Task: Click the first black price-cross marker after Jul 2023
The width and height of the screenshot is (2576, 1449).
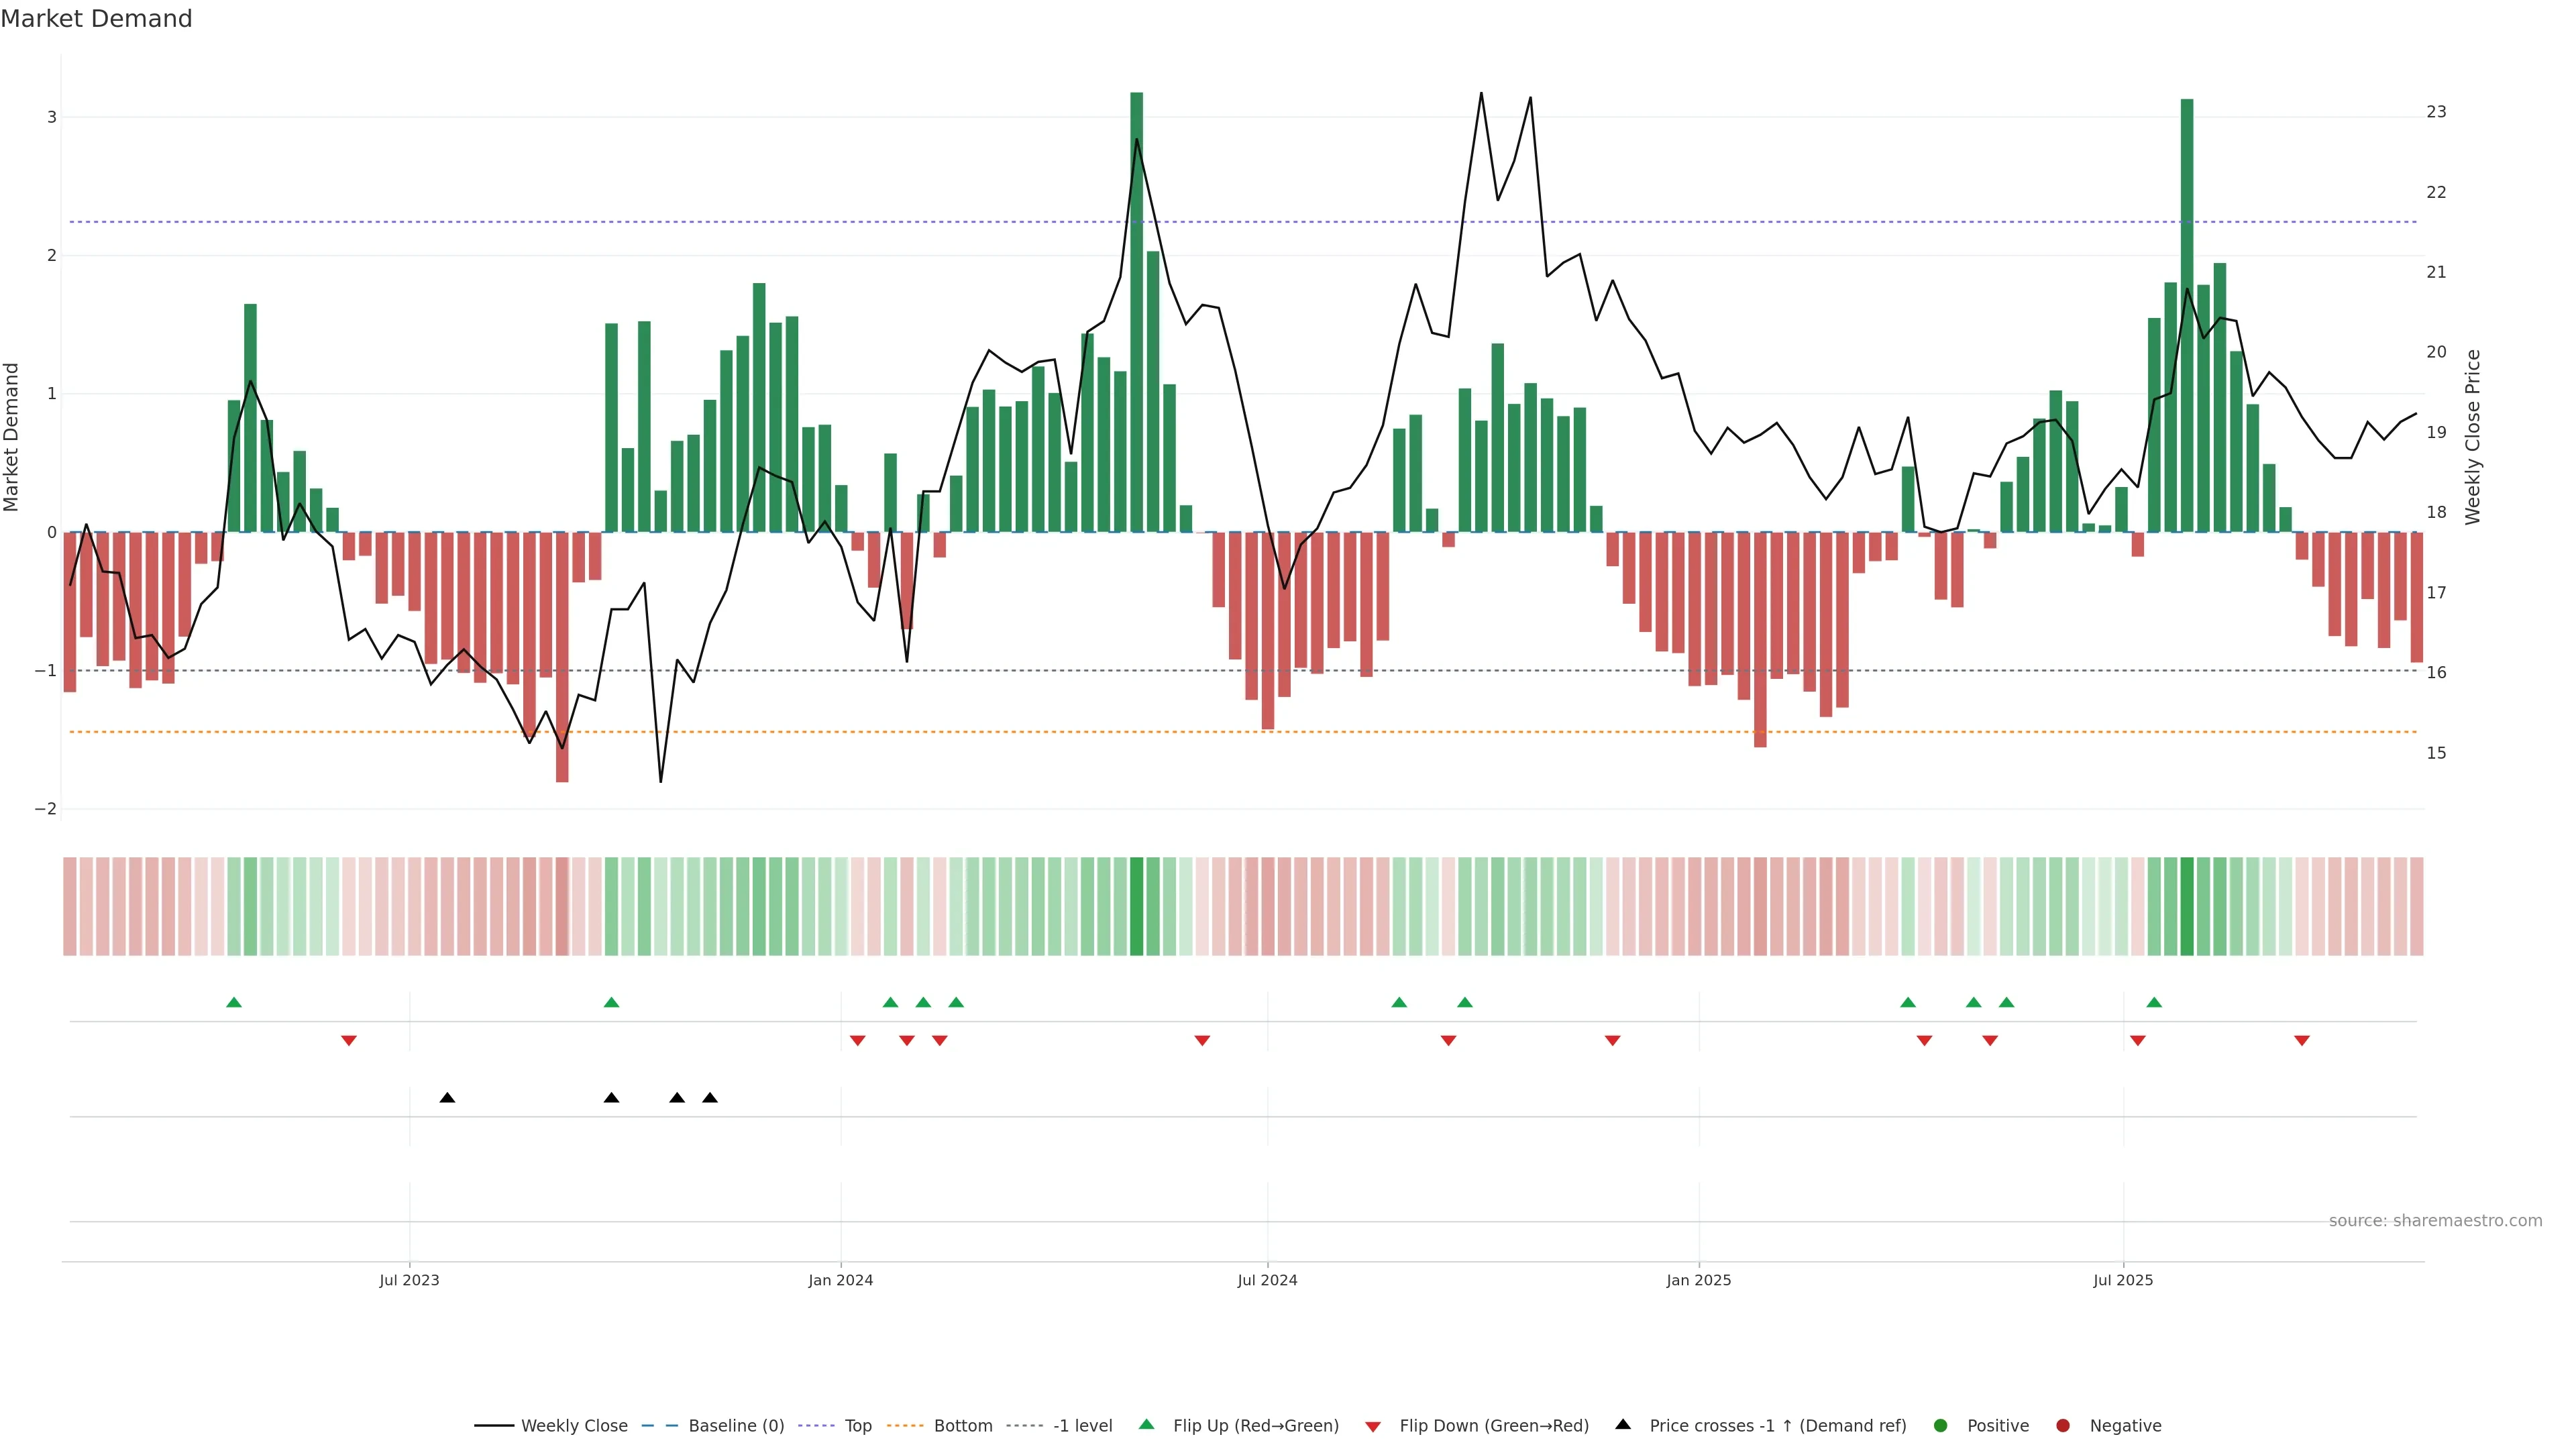Action: 447,1098
